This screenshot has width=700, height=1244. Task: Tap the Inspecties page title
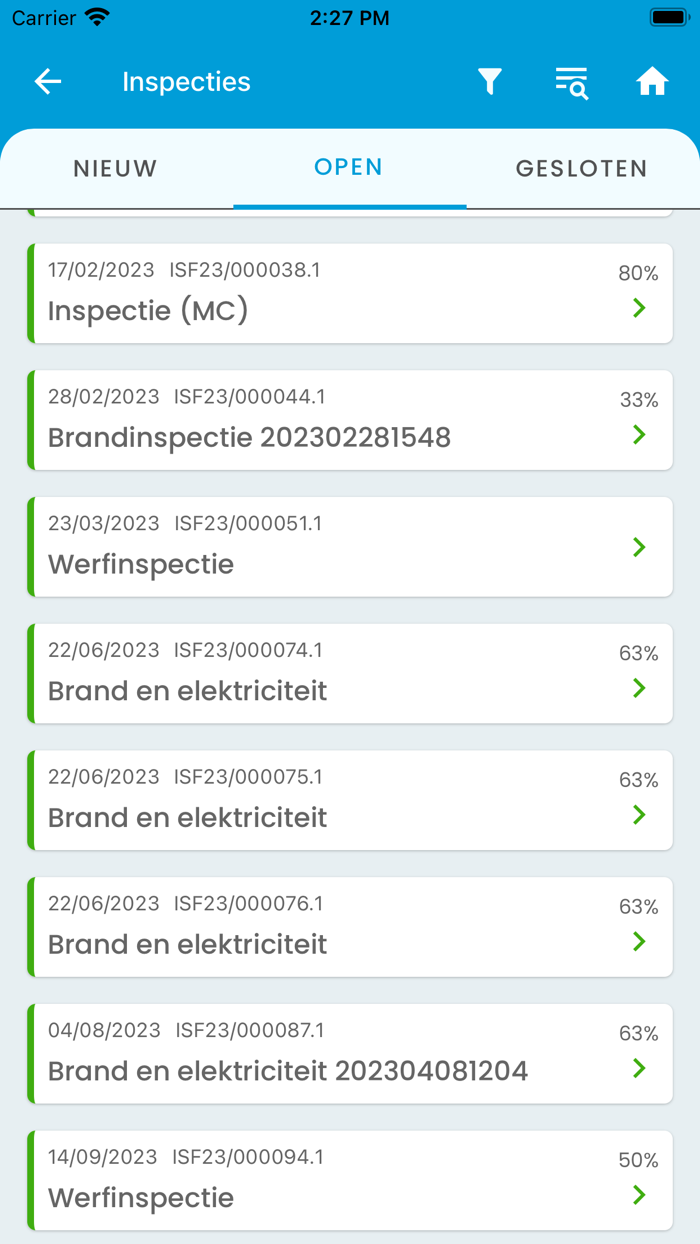(186, 82)
